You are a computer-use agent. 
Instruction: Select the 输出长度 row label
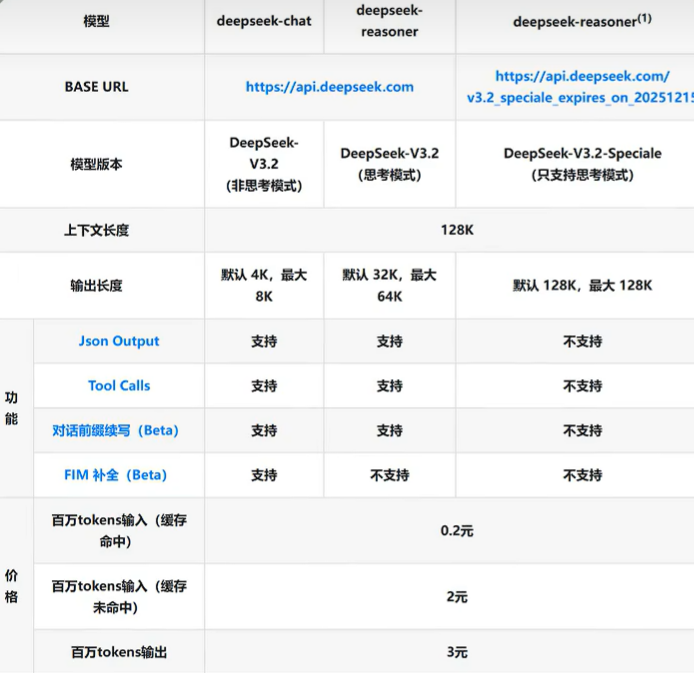pos(96,285)
